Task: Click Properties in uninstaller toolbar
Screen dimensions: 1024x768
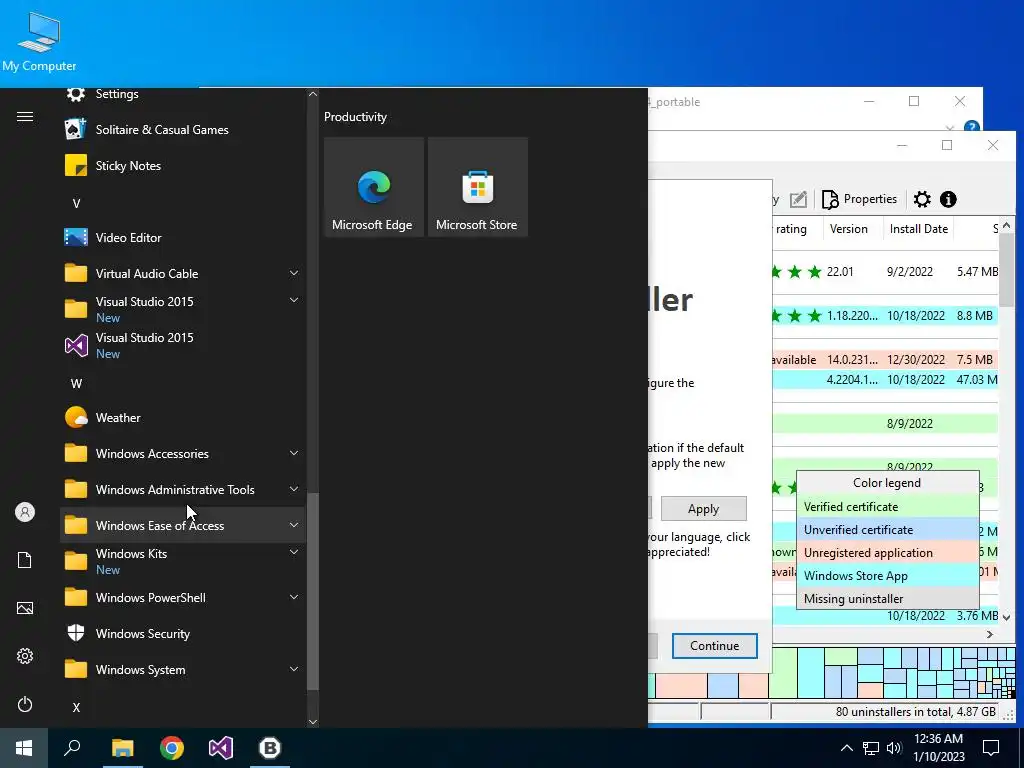Action: coord(859,199)
